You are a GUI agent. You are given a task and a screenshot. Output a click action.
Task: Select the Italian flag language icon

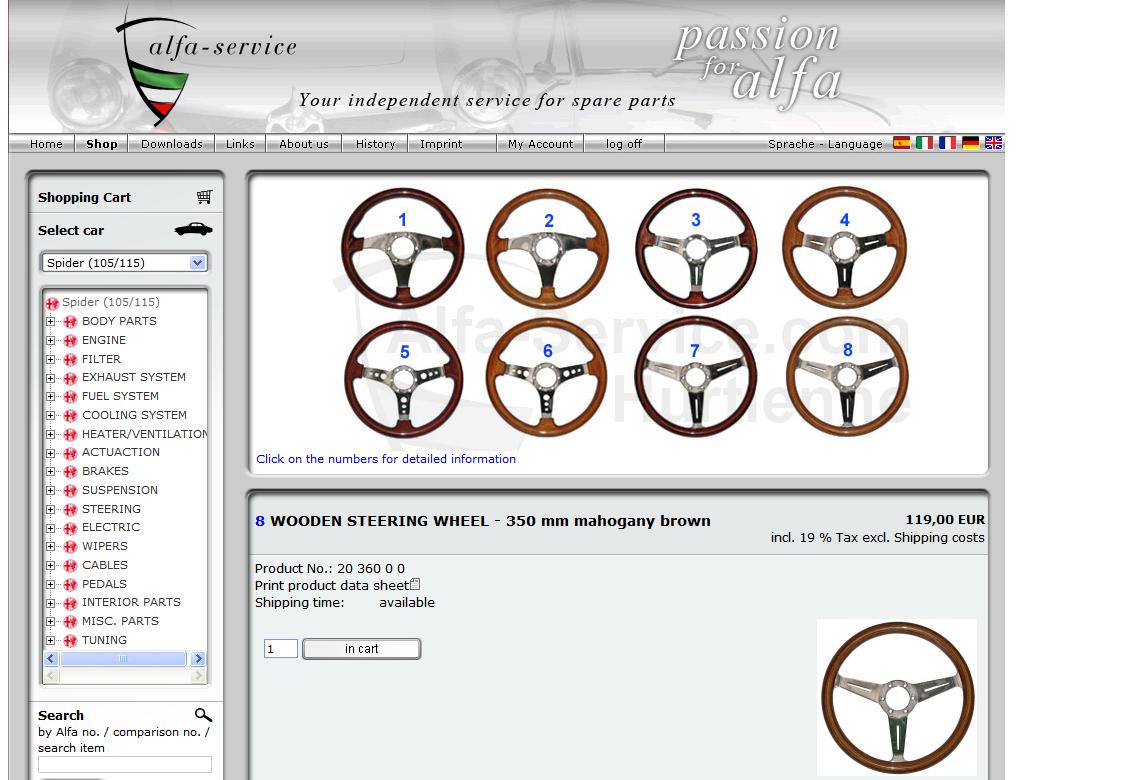coord(924,143)
